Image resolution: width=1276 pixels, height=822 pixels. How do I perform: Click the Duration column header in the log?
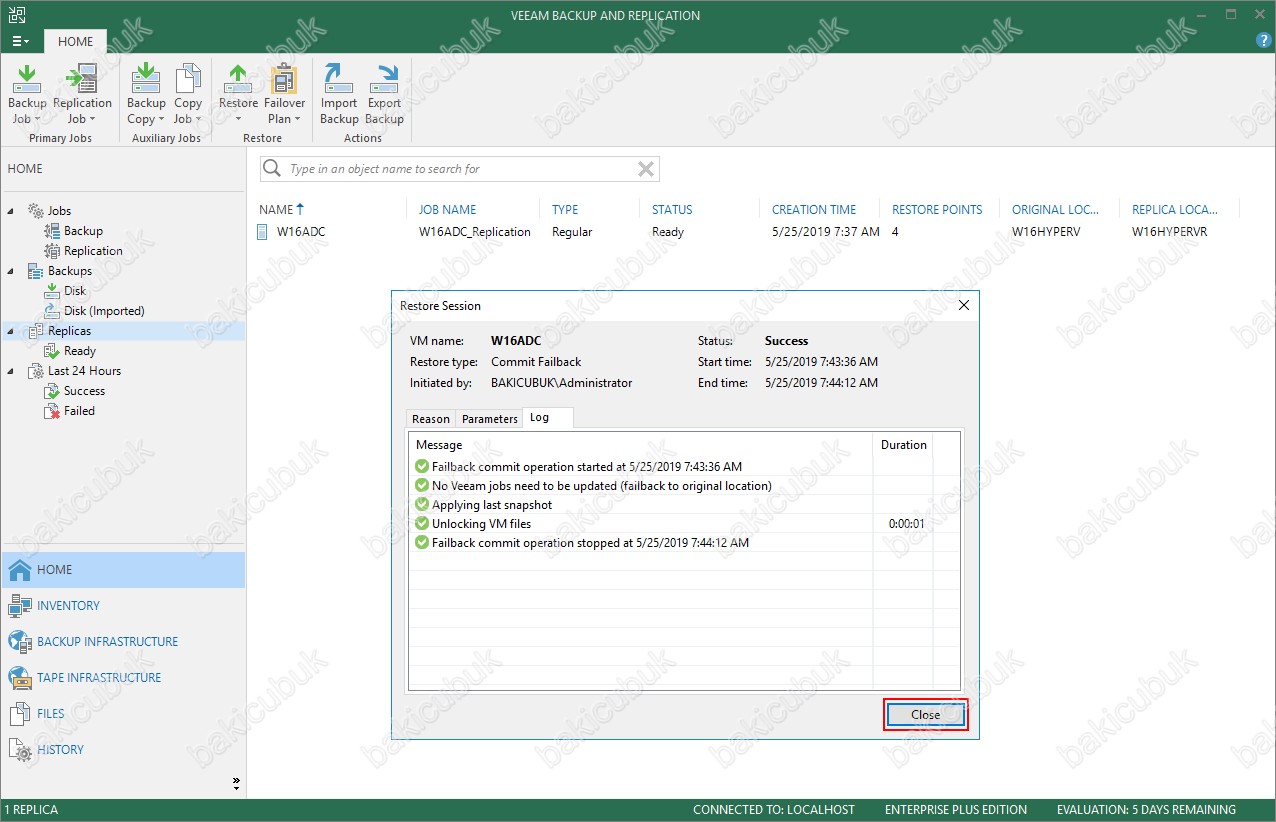pyautogui.click(x=903, y=445)
